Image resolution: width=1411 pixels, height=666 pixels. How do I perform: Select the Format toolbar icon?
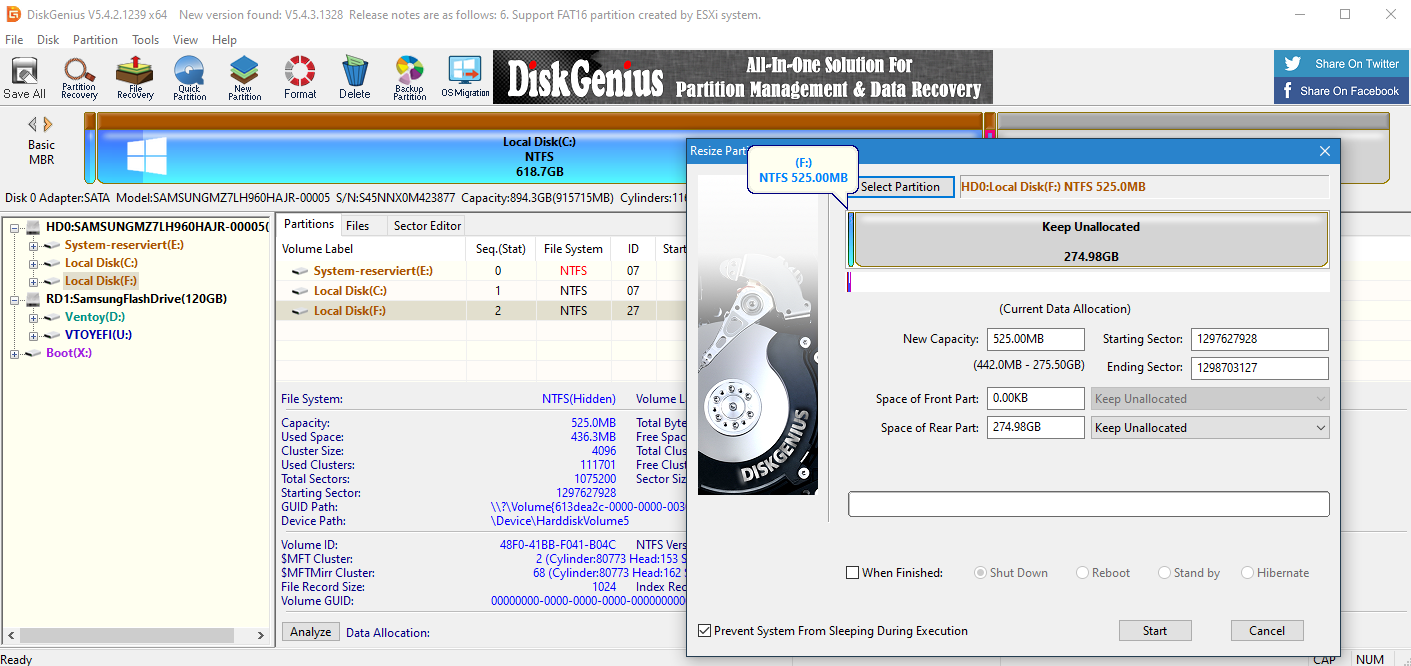pos(300,78)
